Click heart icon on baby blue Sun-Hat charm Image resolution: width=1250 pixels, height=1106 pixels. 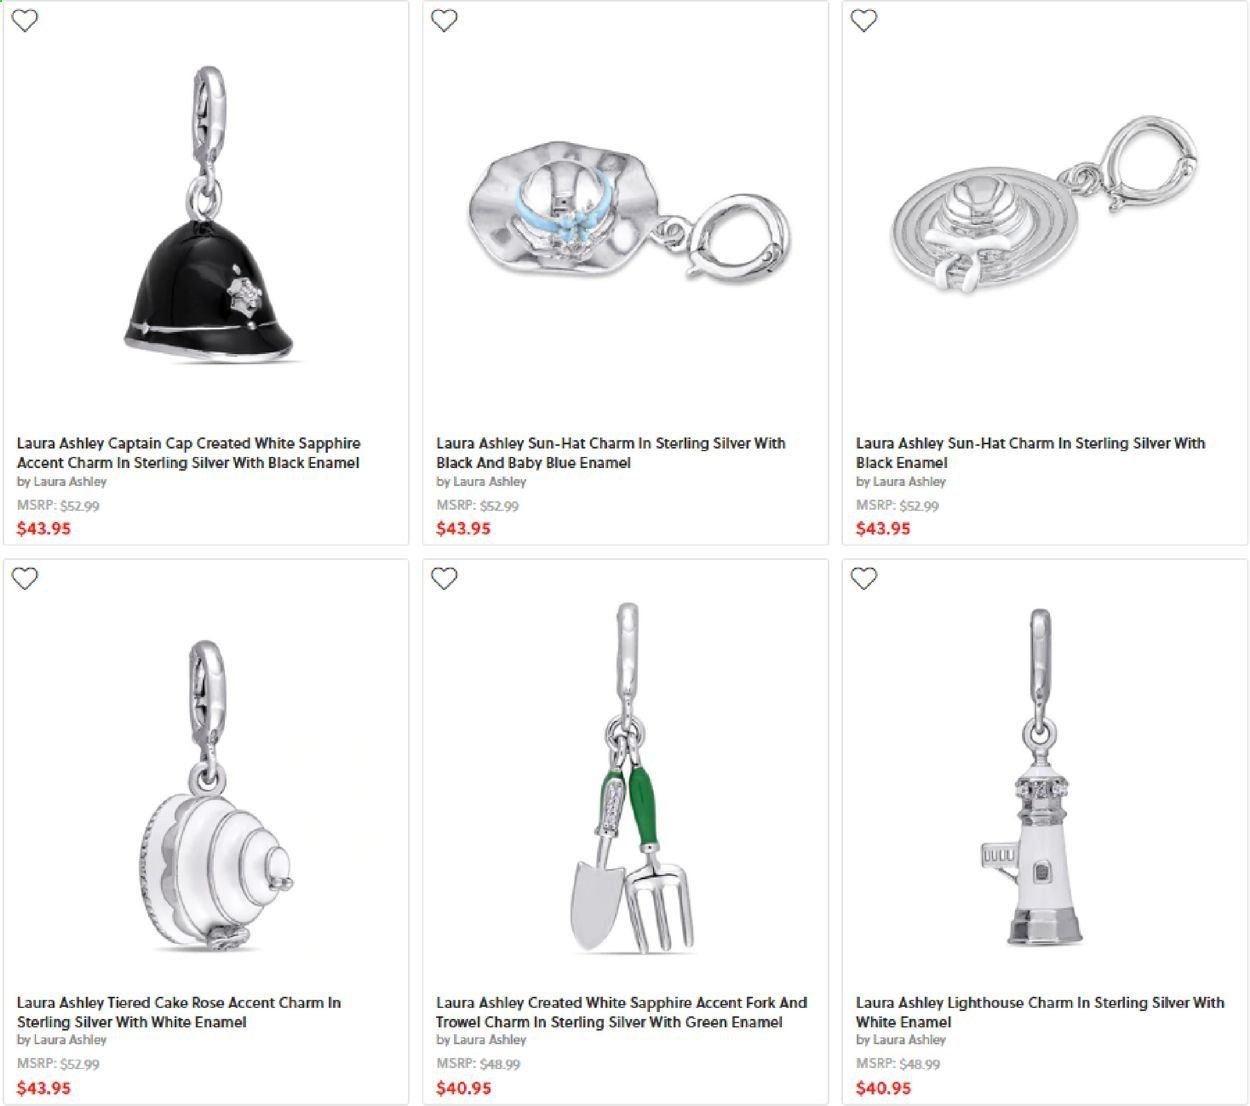point(444,20)
